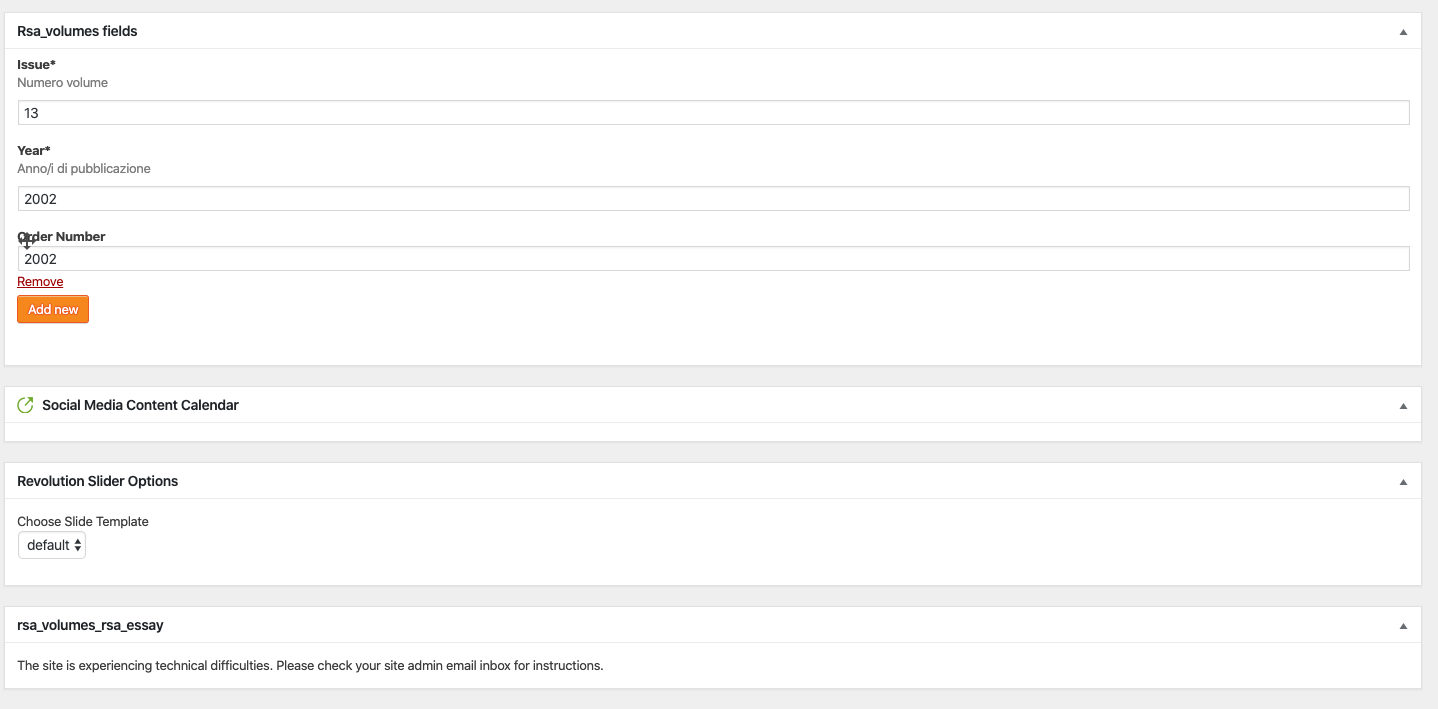Image resolution: width=1438 pixels, height=709 pixels.
Task: Collapse the Social Media Content Calendar arrow
Action: click(x=1403, y=406)
